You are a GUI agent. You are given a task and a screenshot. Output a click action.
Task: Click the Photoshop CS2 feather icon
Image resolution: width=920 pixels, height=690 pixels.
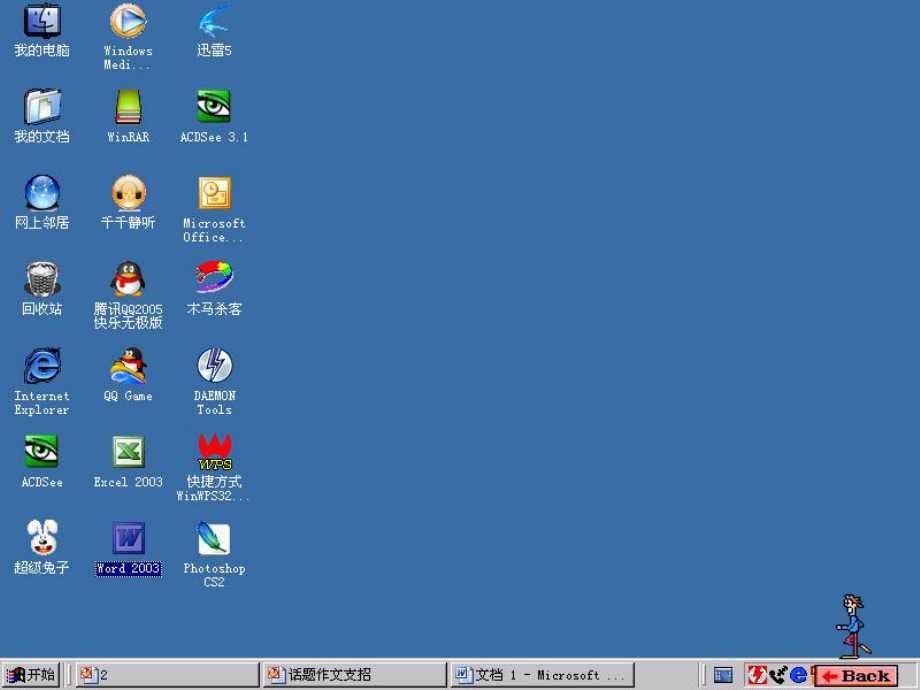tap(214, 538)
